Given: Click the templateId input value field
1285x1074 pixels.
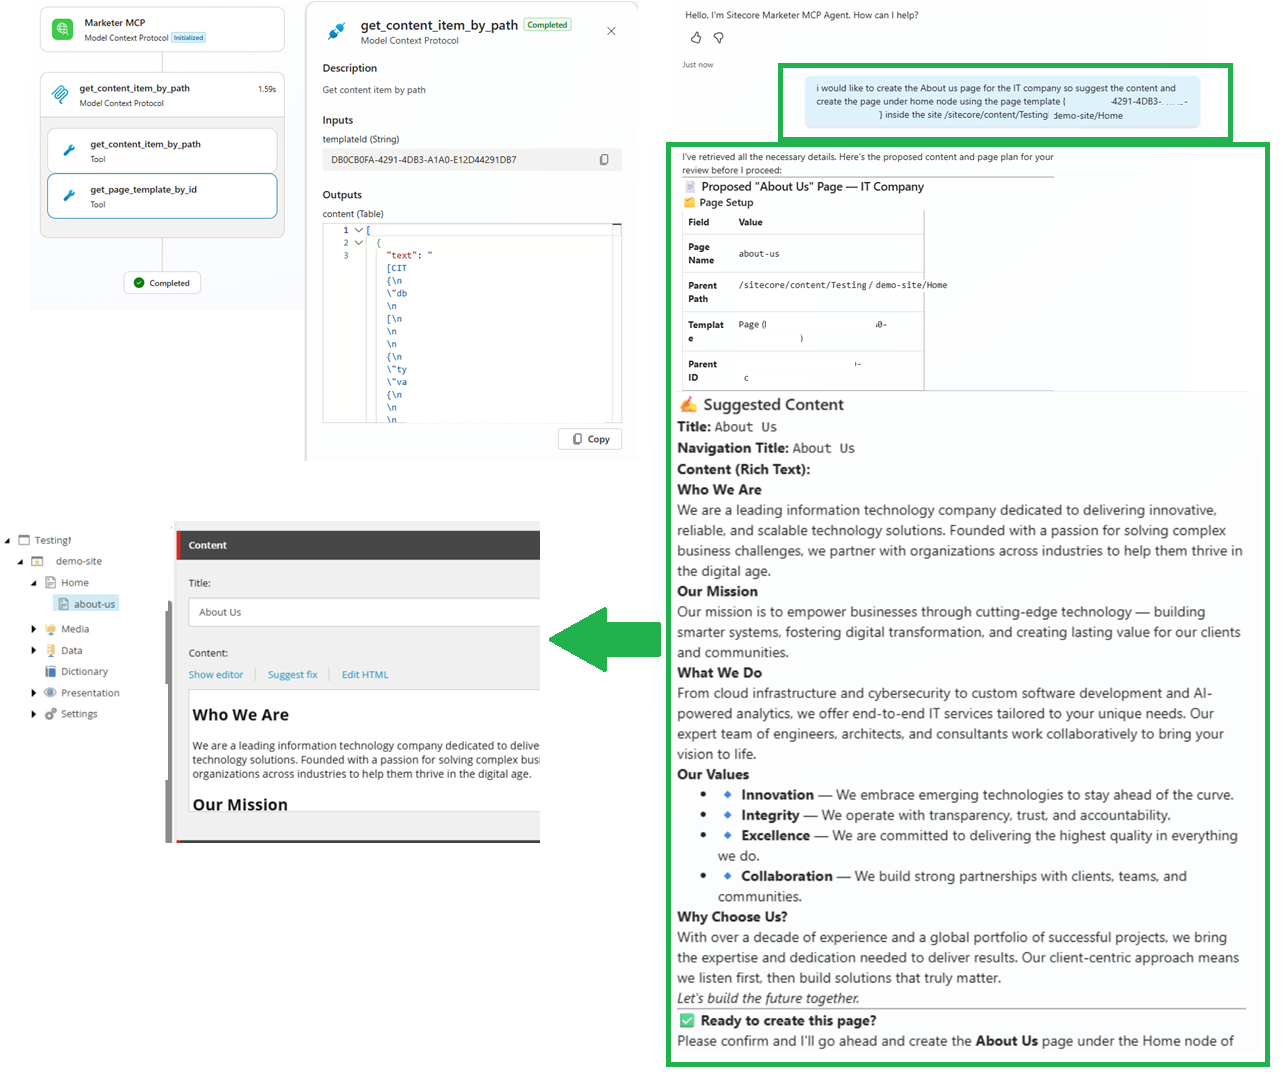Looking at the screenshot, I should (x=472, y=160).
